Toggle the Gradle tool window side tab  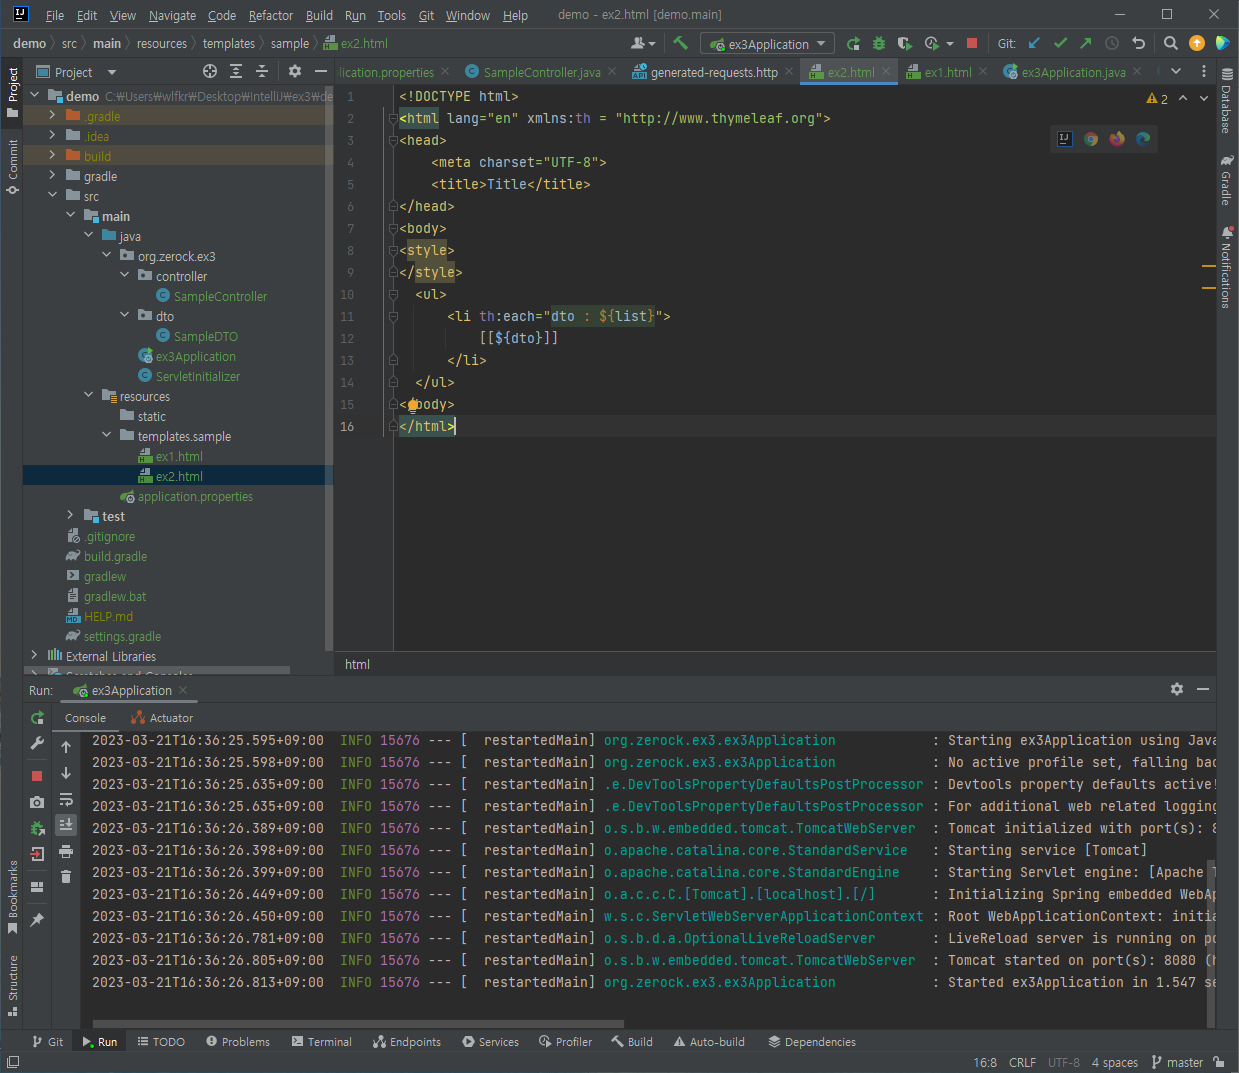point(1227,179)
